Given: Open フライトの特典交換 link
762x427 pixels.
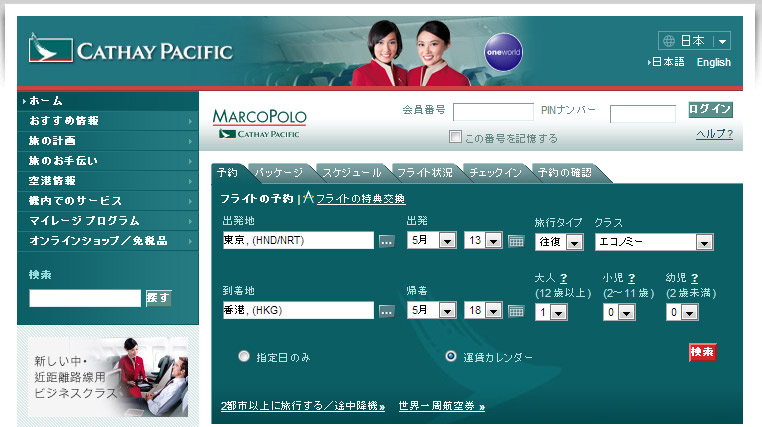Looking at the screenshot, I should (360, 199).
